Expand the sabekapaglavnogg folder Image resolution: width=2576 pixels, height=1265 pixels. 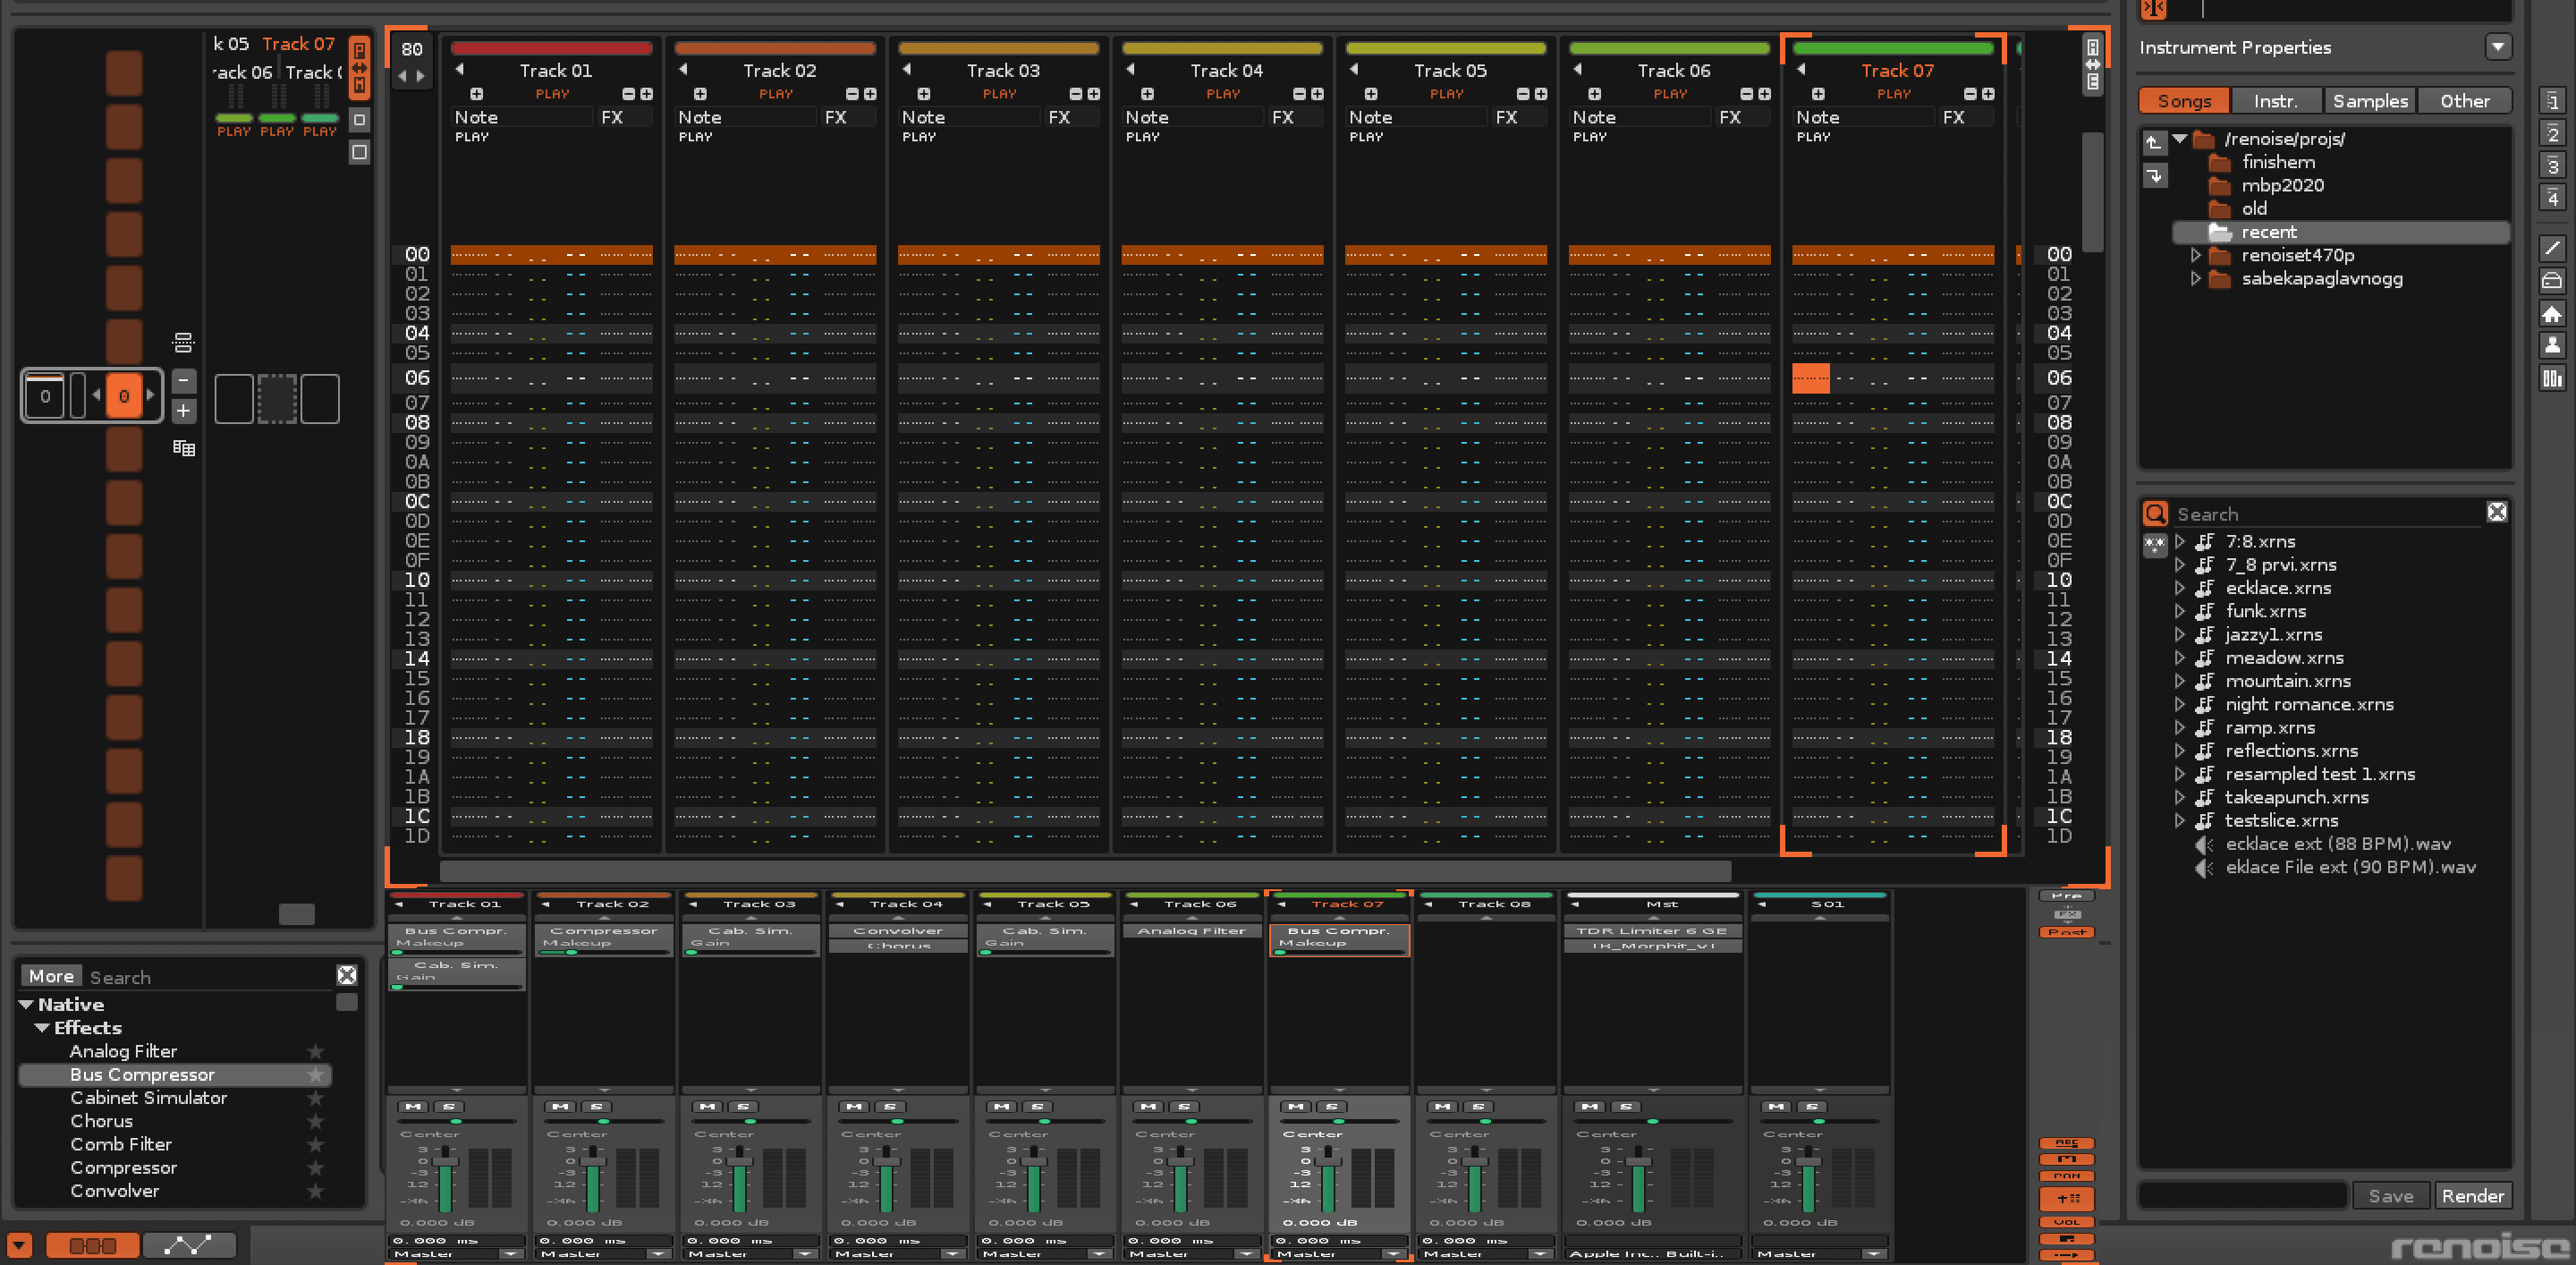(2196, 279)
